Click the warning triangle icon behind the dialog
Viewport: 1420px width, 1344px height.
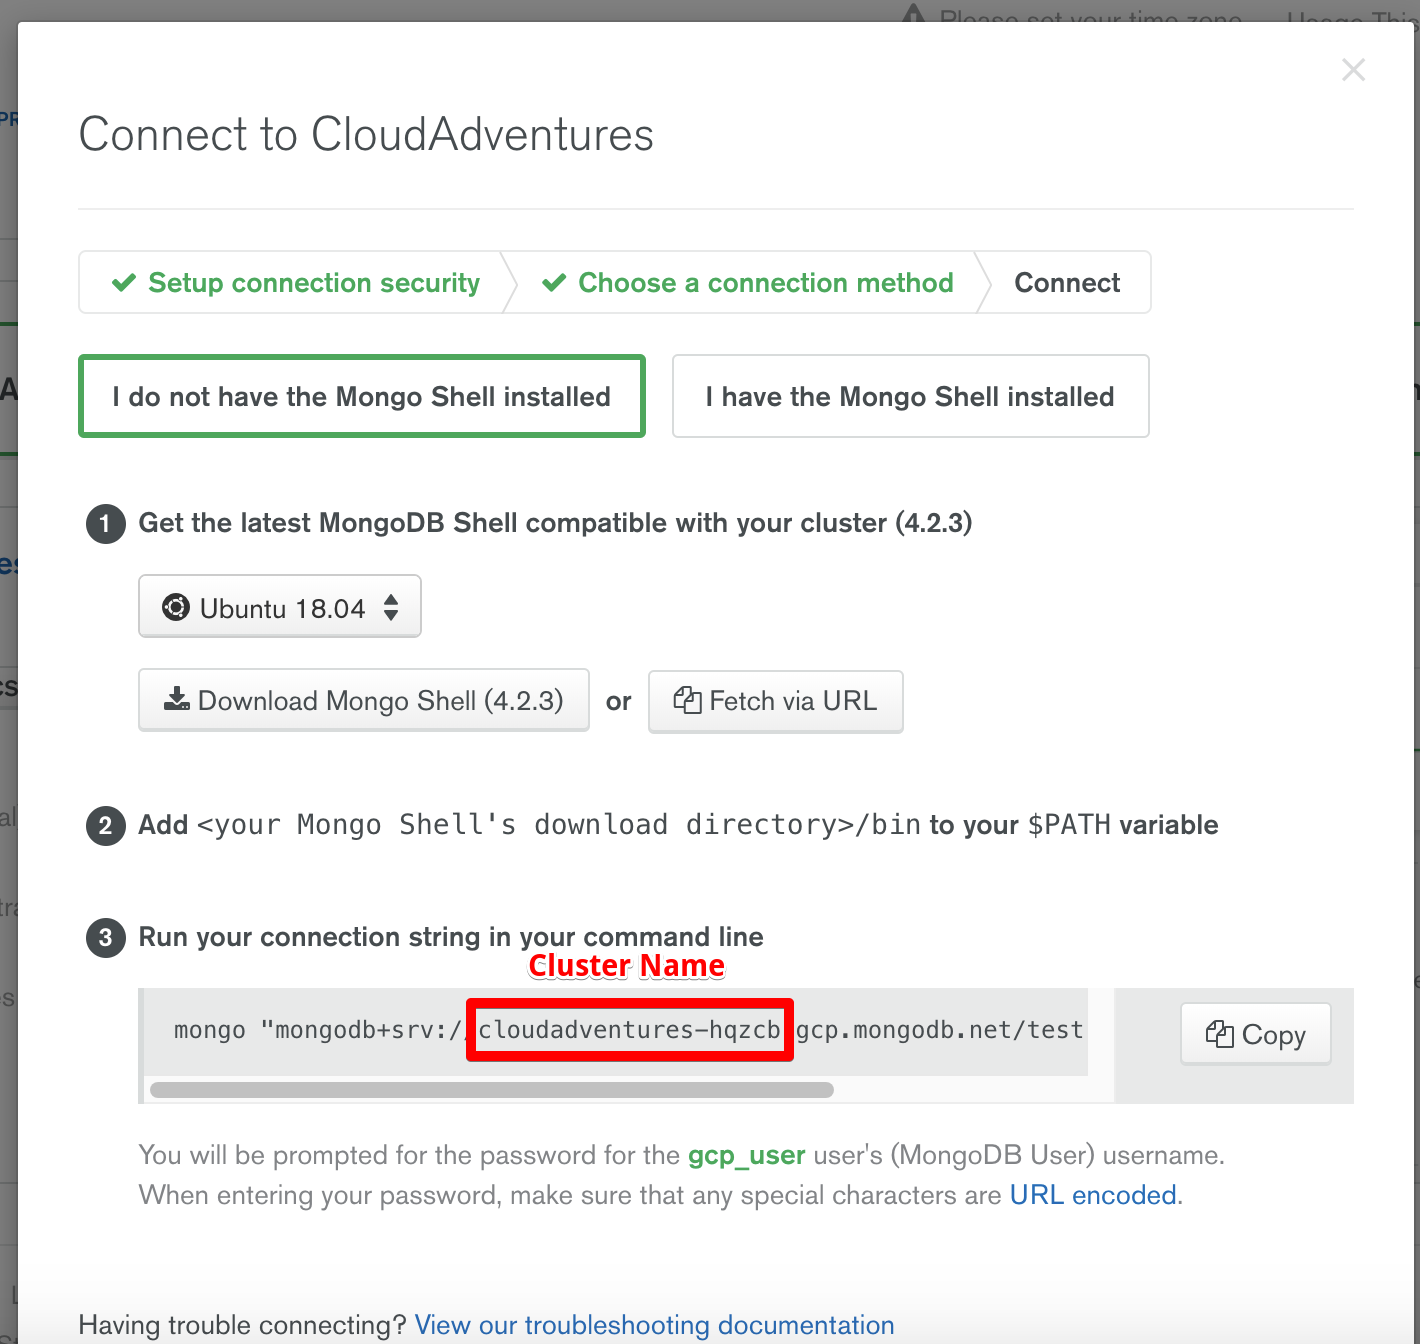tap(913, 14)
